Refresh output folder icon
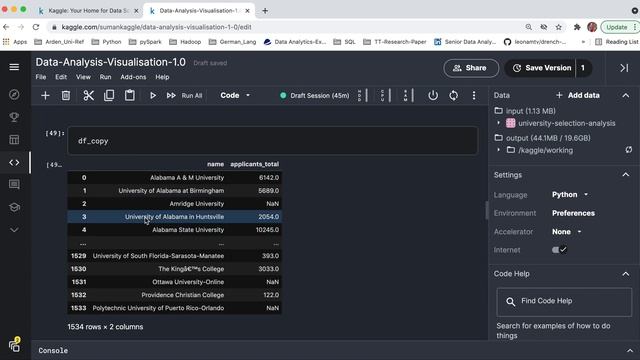Screen dimensions: 640x360 629,150
